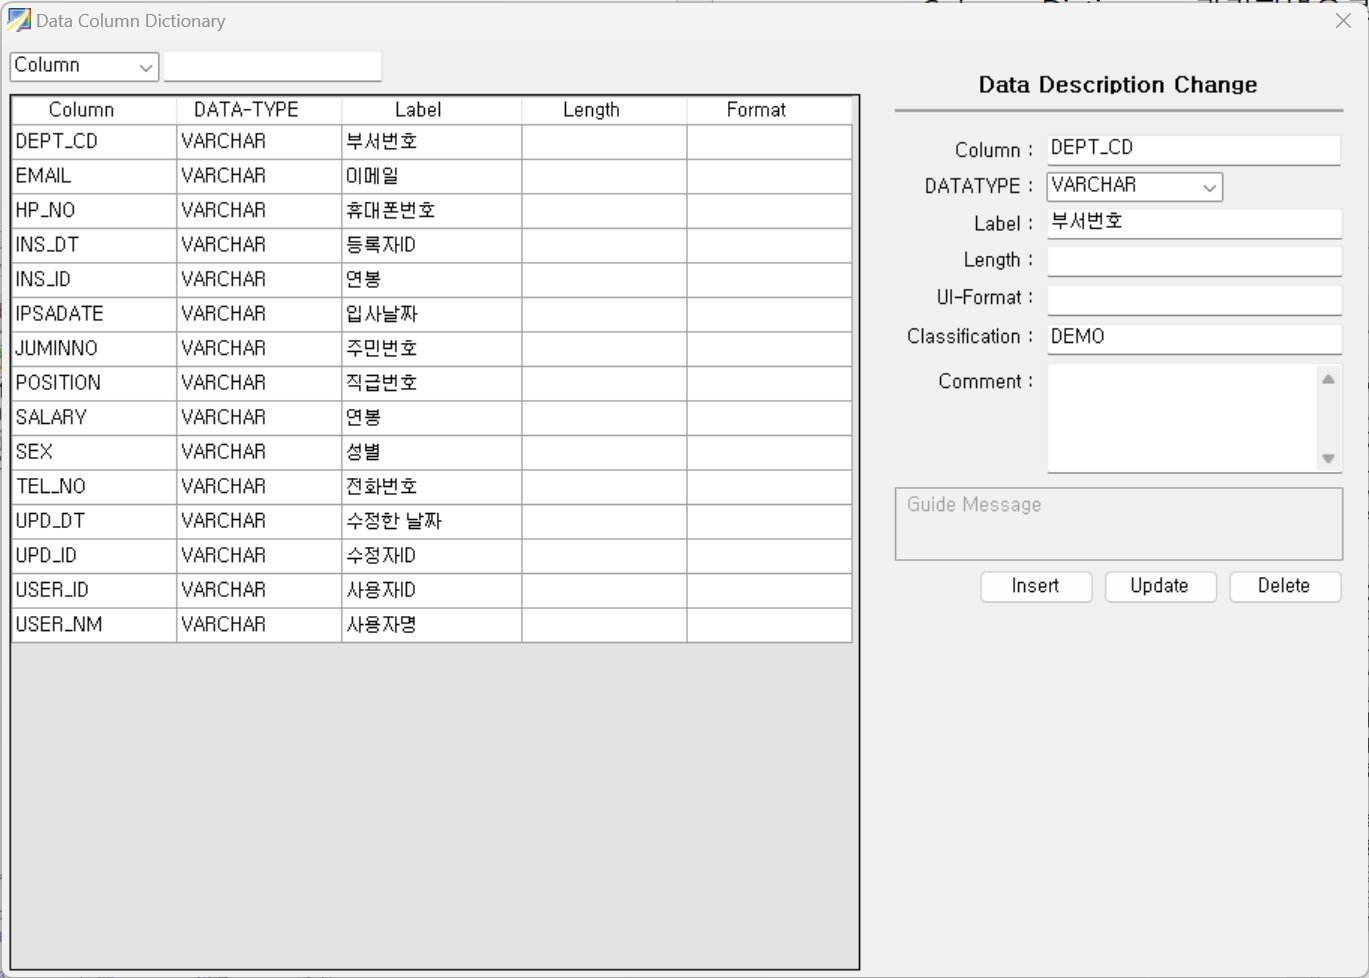Click the search text box beside Column dropdown
The width and height of the screenshot is (1369, 978).
(272, 66)
